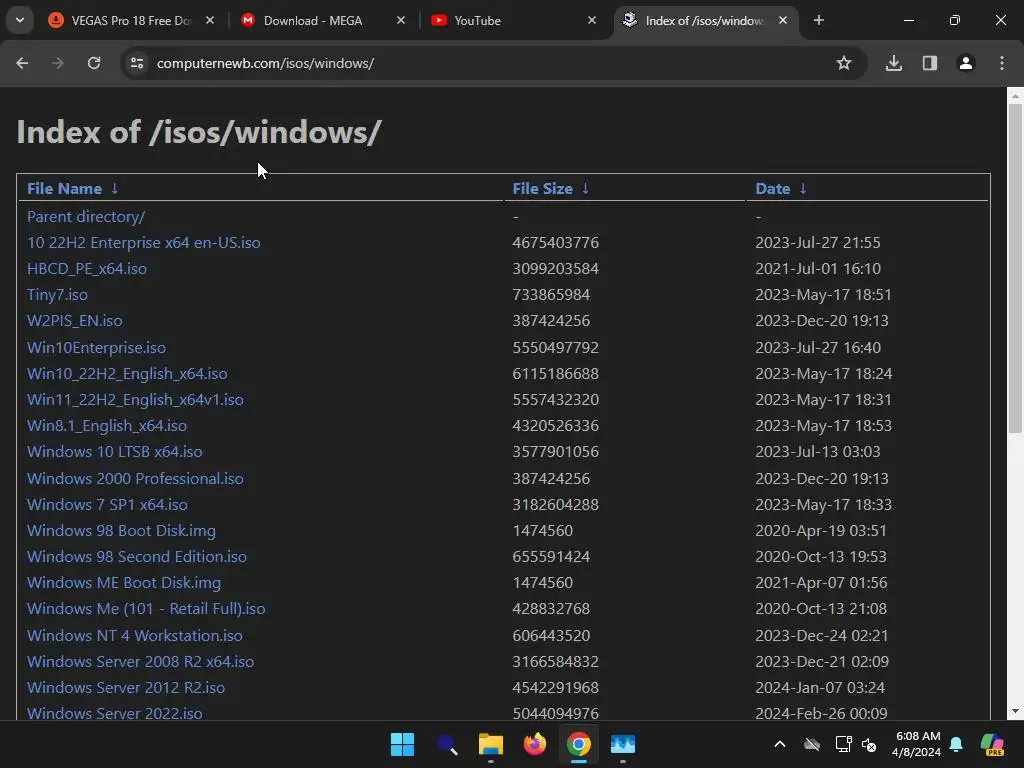Image resolution: width=1024 pixels, height=768 pixels.
Task: Download Win11_22H2_English_x64v1.iso
Action: (x=135, y=400)
